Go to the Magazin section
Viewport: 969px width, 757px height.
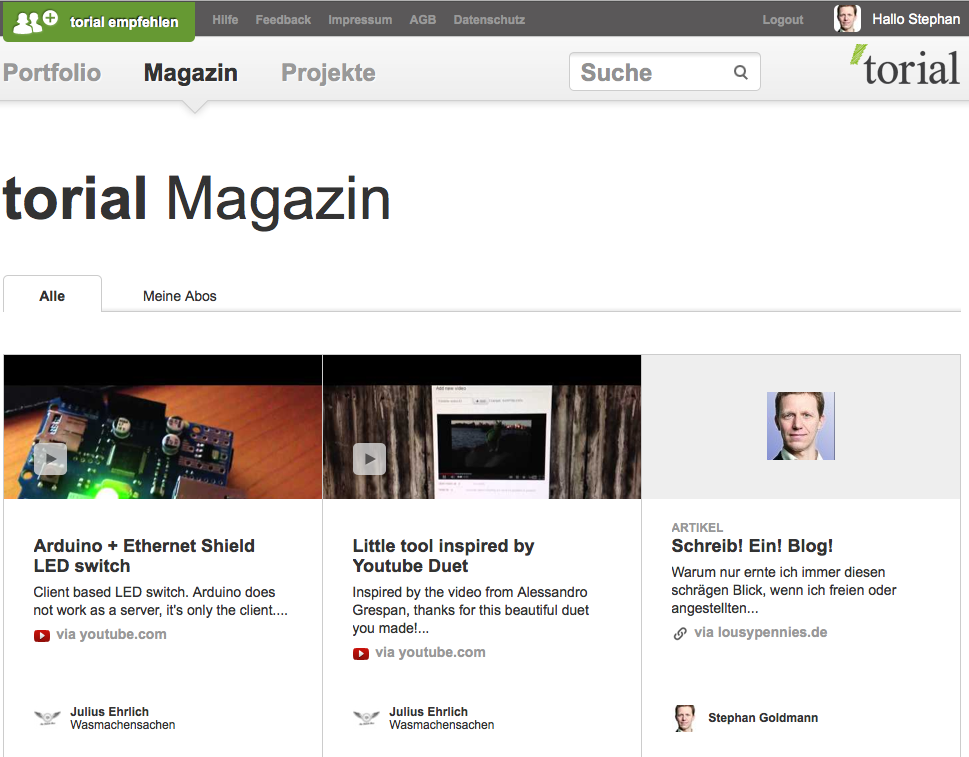tap(190, 72)
